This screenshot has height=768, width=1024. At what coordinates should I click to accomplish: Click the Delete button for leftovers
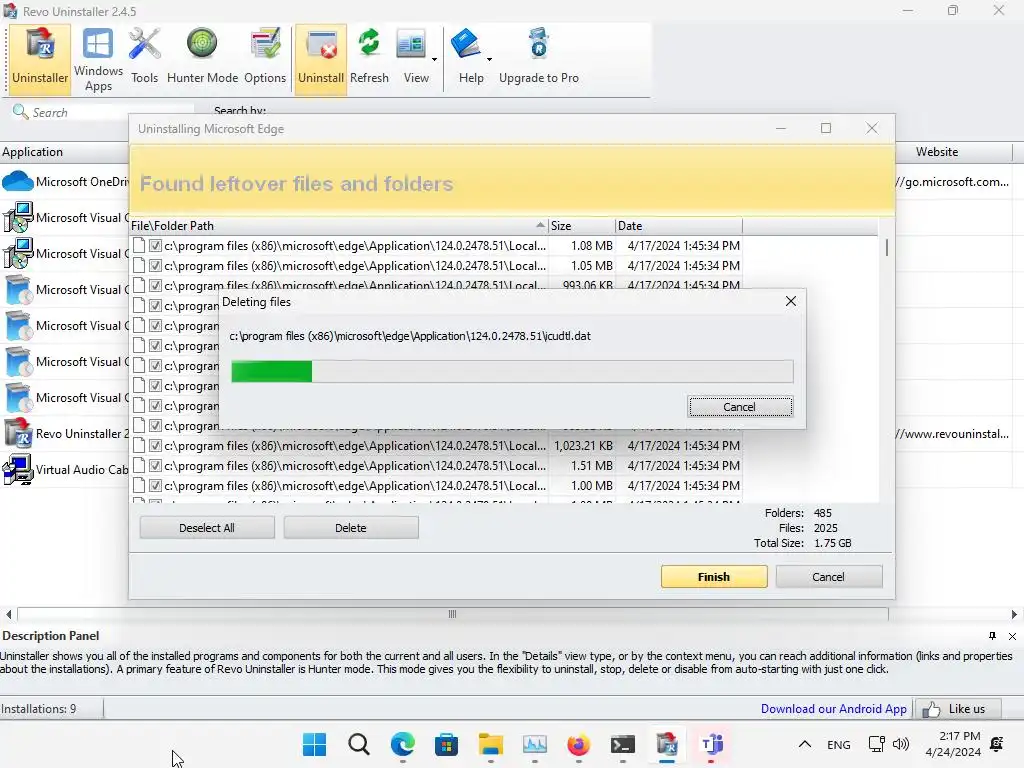click(x=351, y=528)
